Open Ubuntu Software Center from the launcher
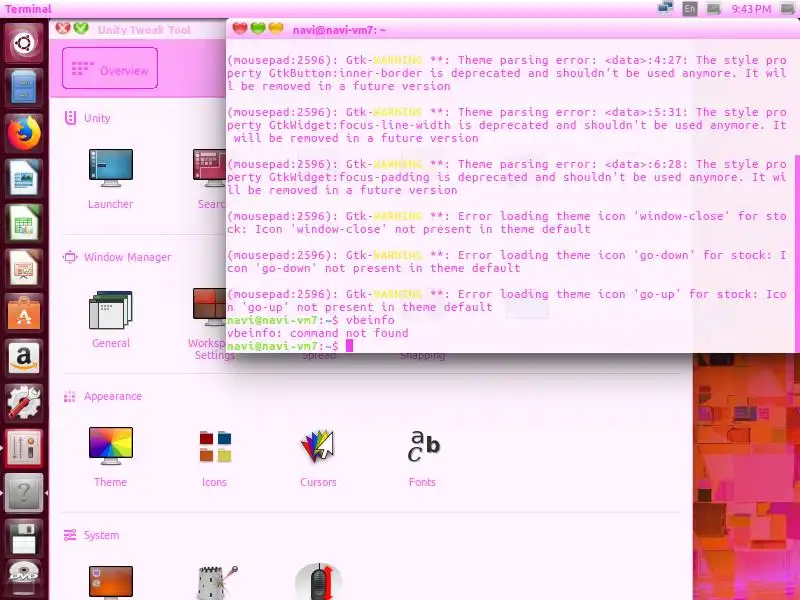 click(24, 313)
